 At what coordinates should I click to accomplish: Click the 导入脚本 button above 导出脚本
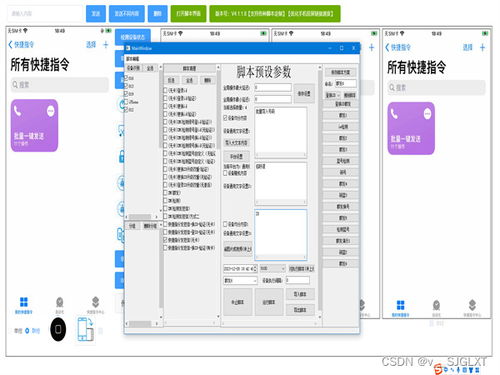300,294
